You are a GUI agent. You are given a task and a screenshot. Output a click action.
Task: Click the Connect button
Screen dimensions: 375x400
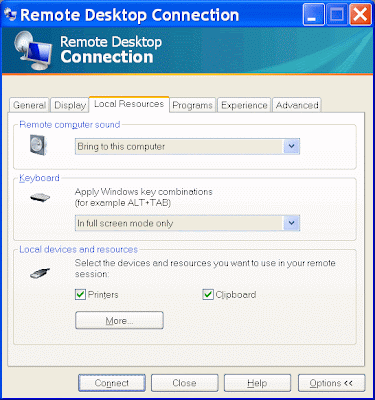coord(112,383)
